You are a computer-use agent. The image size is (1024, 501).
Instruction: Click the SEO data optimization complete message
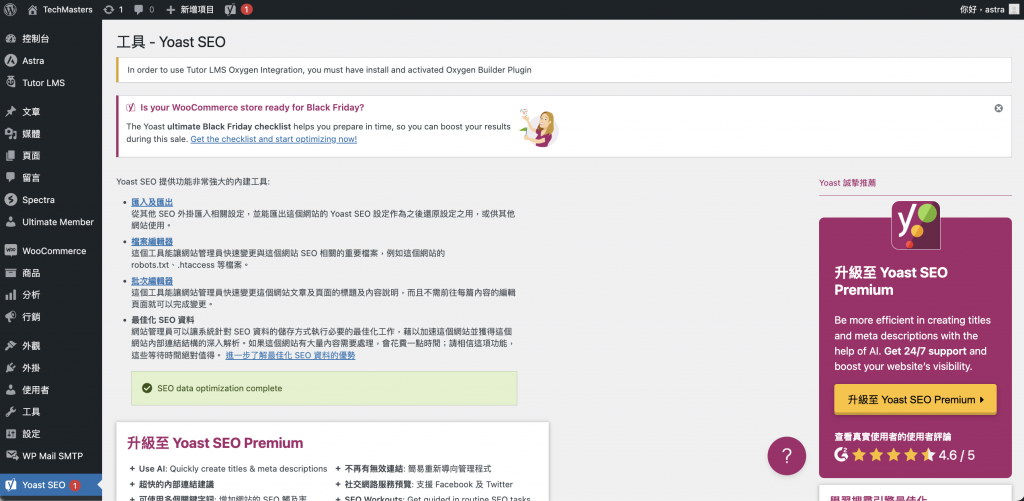coord(325,388)
